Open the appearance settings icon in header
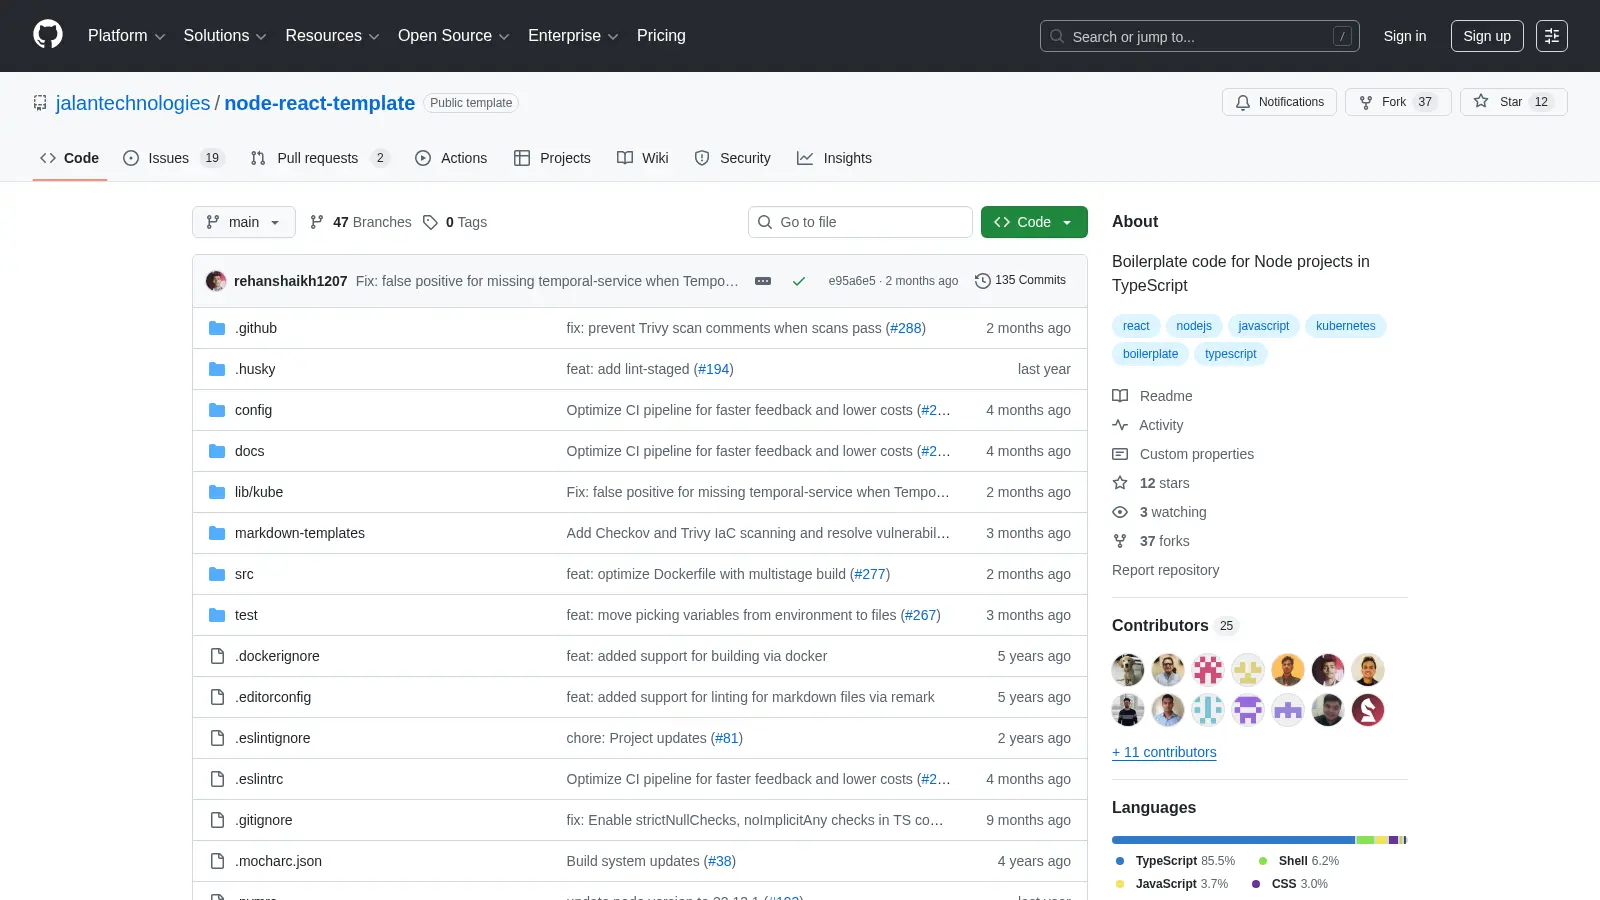Viewport: 1600px width, 900px height. (x=1552, y=36)
